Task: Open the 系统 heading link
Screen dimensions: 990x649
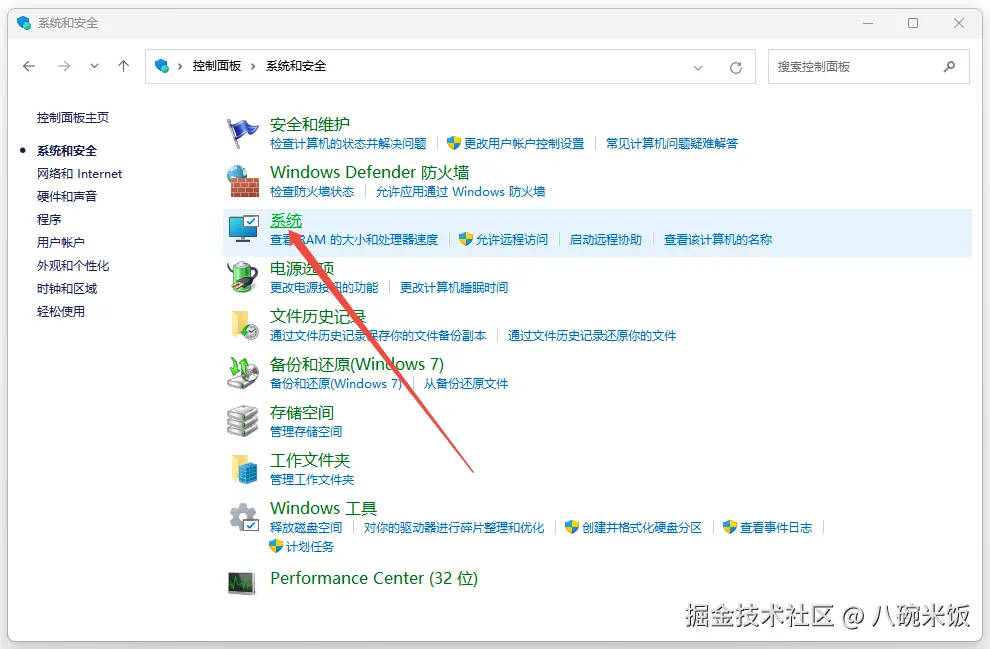Action: (286, 220)
